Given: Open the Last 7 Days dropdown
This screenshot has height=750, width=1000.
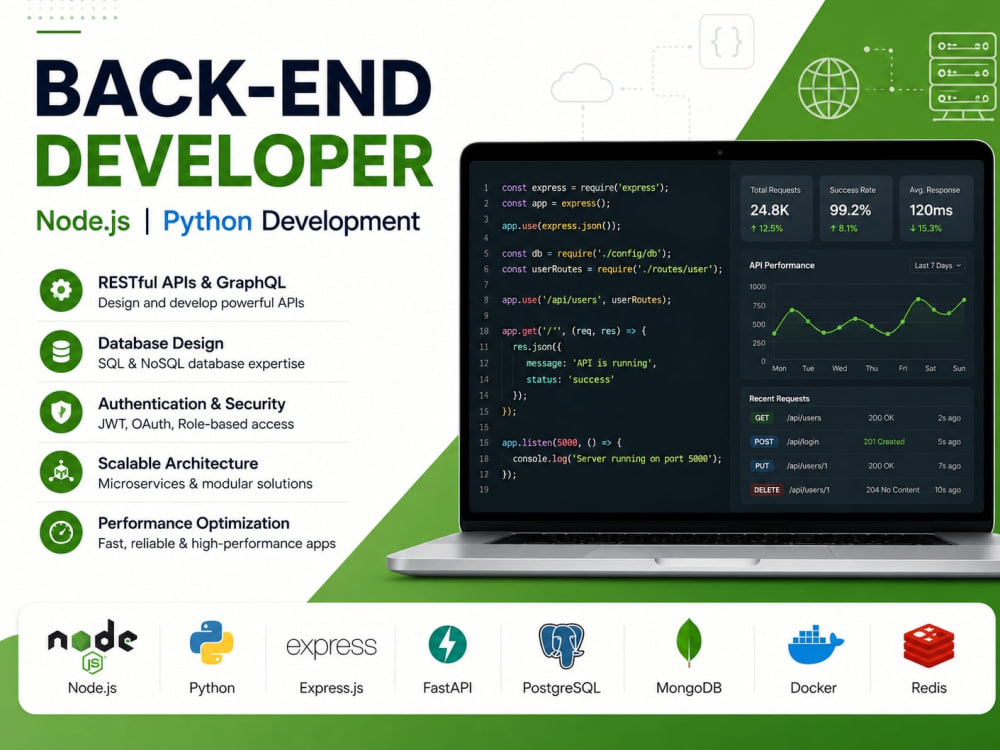Looking at the screenshot, I should [x=937, y=265].
